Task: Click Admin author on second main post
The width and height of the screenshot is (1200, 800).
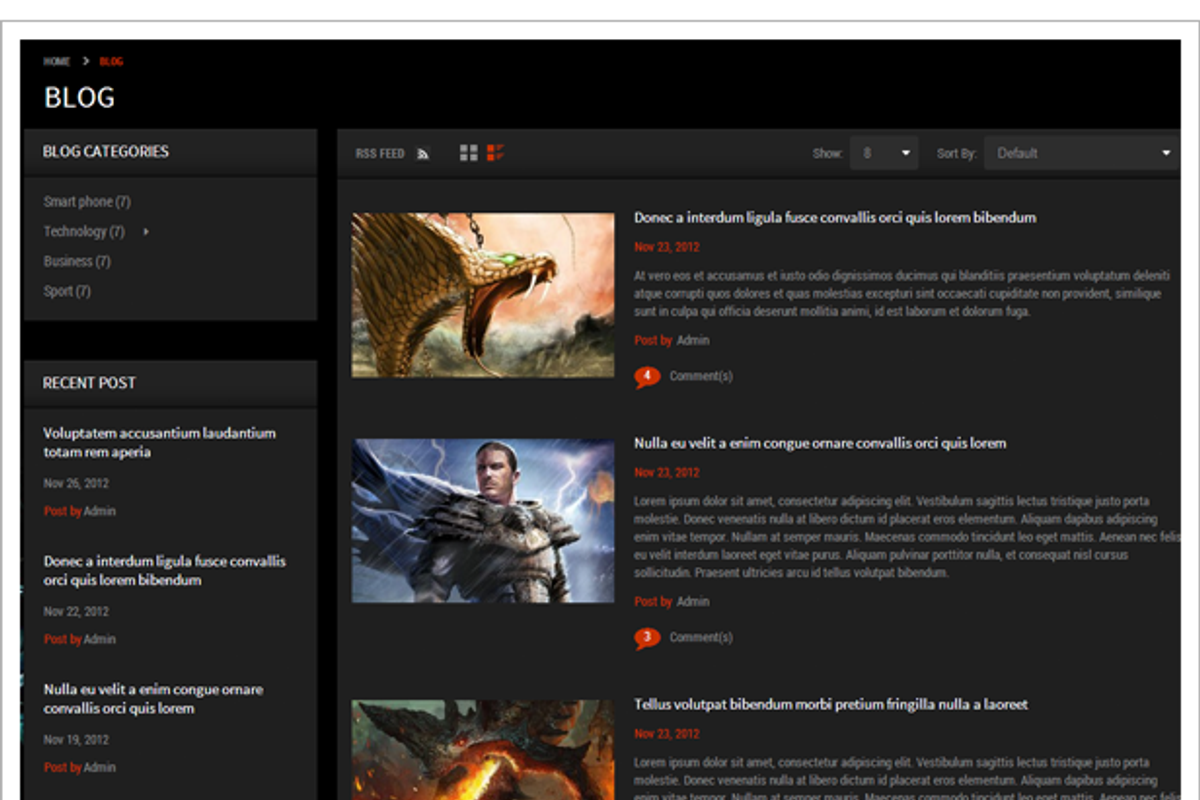Action: (693, 602)
